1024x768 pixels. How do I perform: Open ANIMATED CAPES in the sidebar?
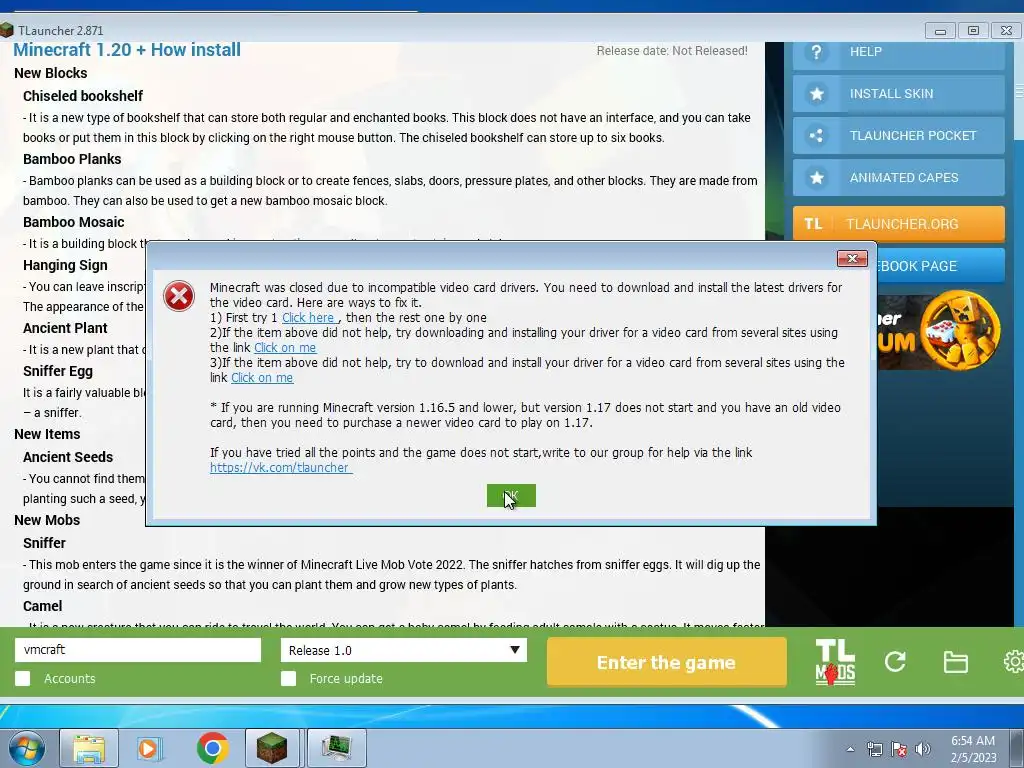tap(899, 178)
